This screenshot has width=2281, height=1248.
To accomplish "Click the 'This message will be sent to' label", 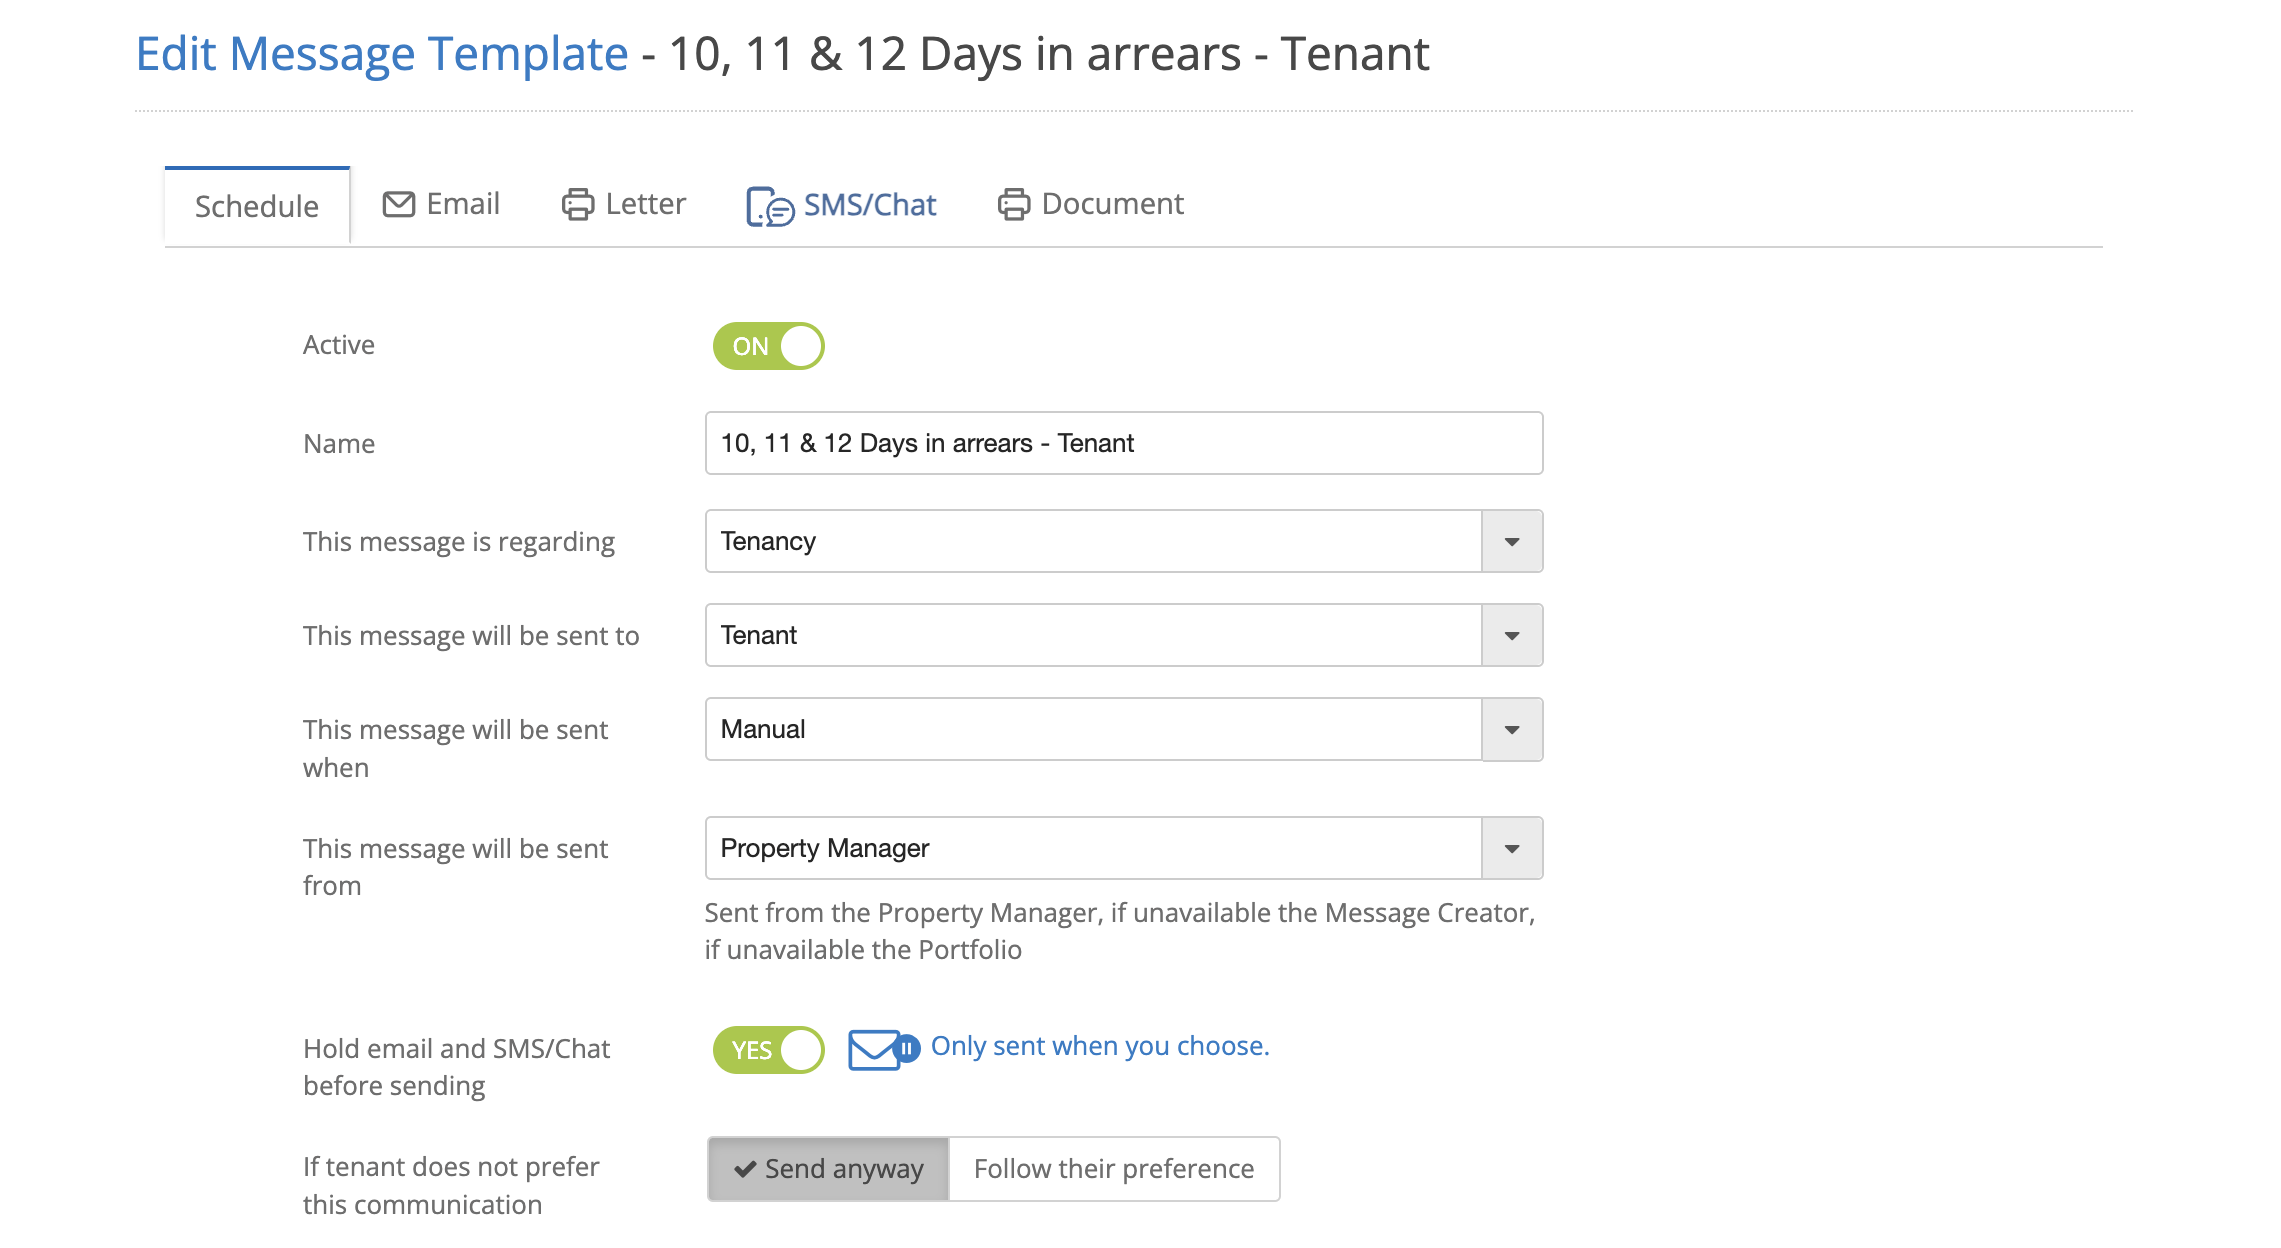I will pos(471,636).
